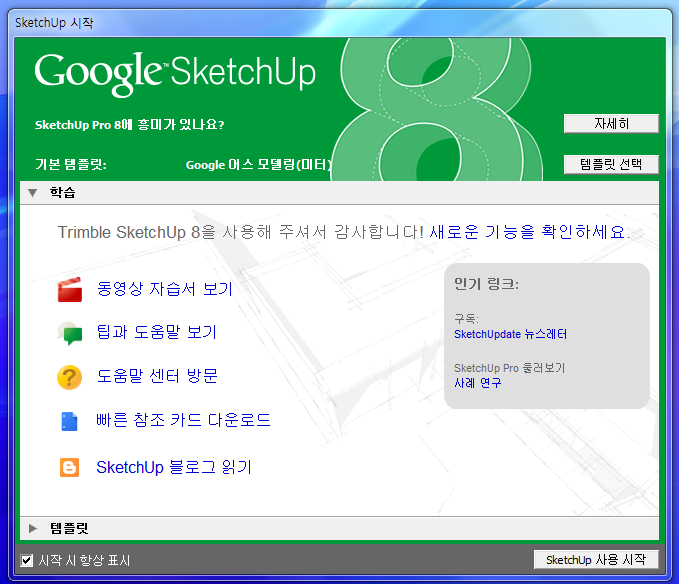This screenshot has height=584, width=679.
Task: Open the 빠른 참조 카드 다운로드 link
Action: tap(183, 420)
